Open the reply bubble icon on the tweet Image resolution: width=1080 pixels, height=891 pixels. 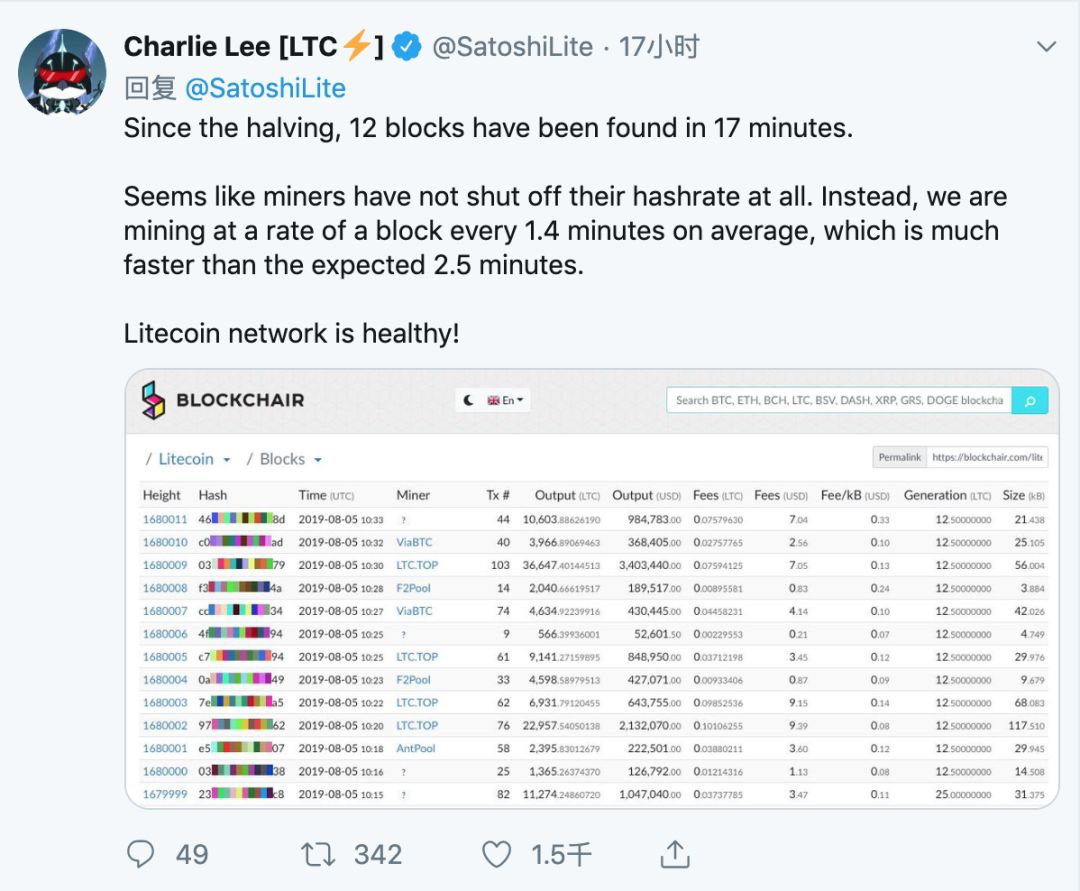140,855
